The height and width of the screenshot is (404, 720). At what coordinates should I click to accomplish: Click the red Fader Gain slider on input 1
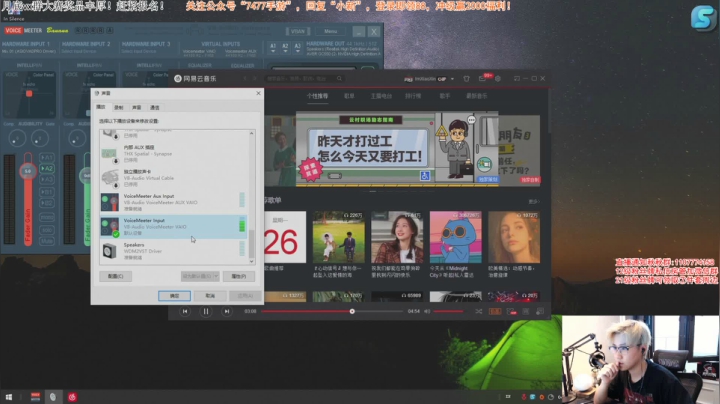28,198
